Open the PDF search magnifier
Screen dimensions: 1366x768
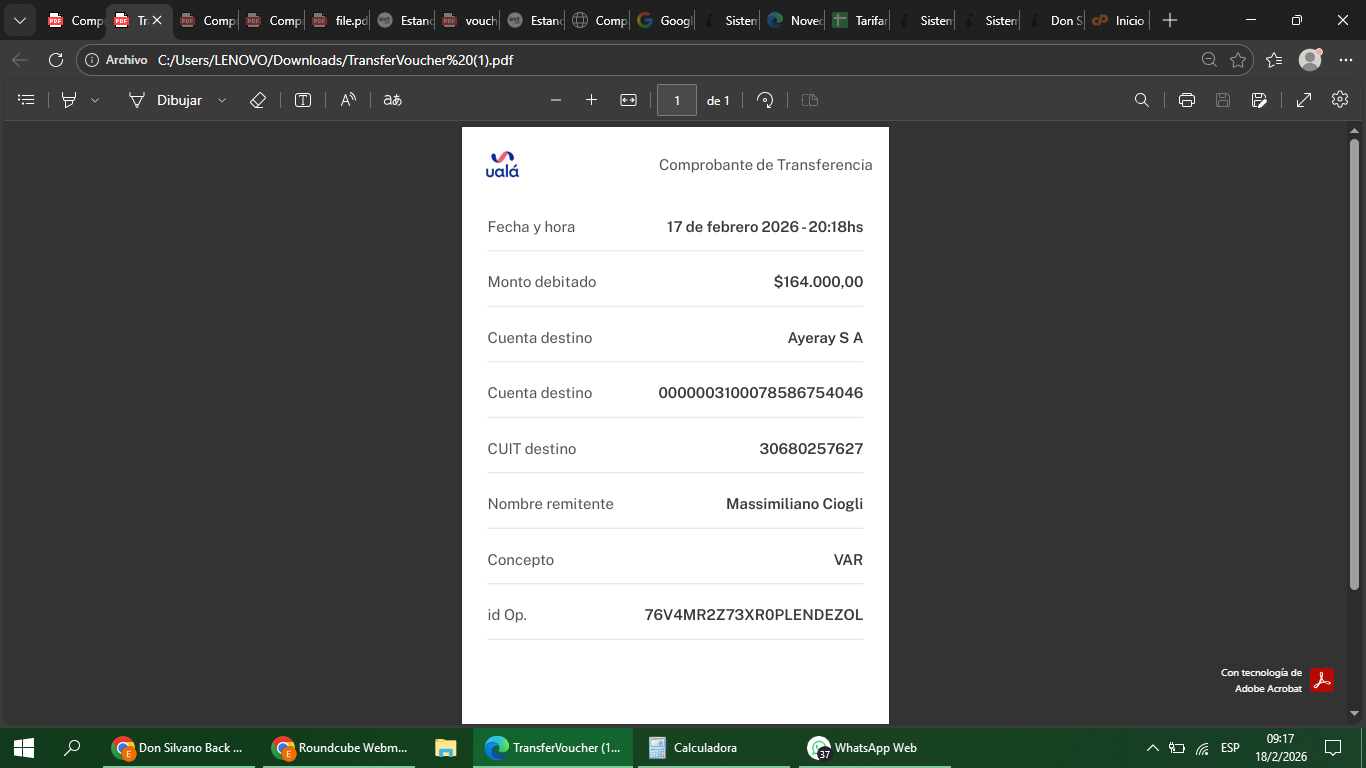(1141, 100)
